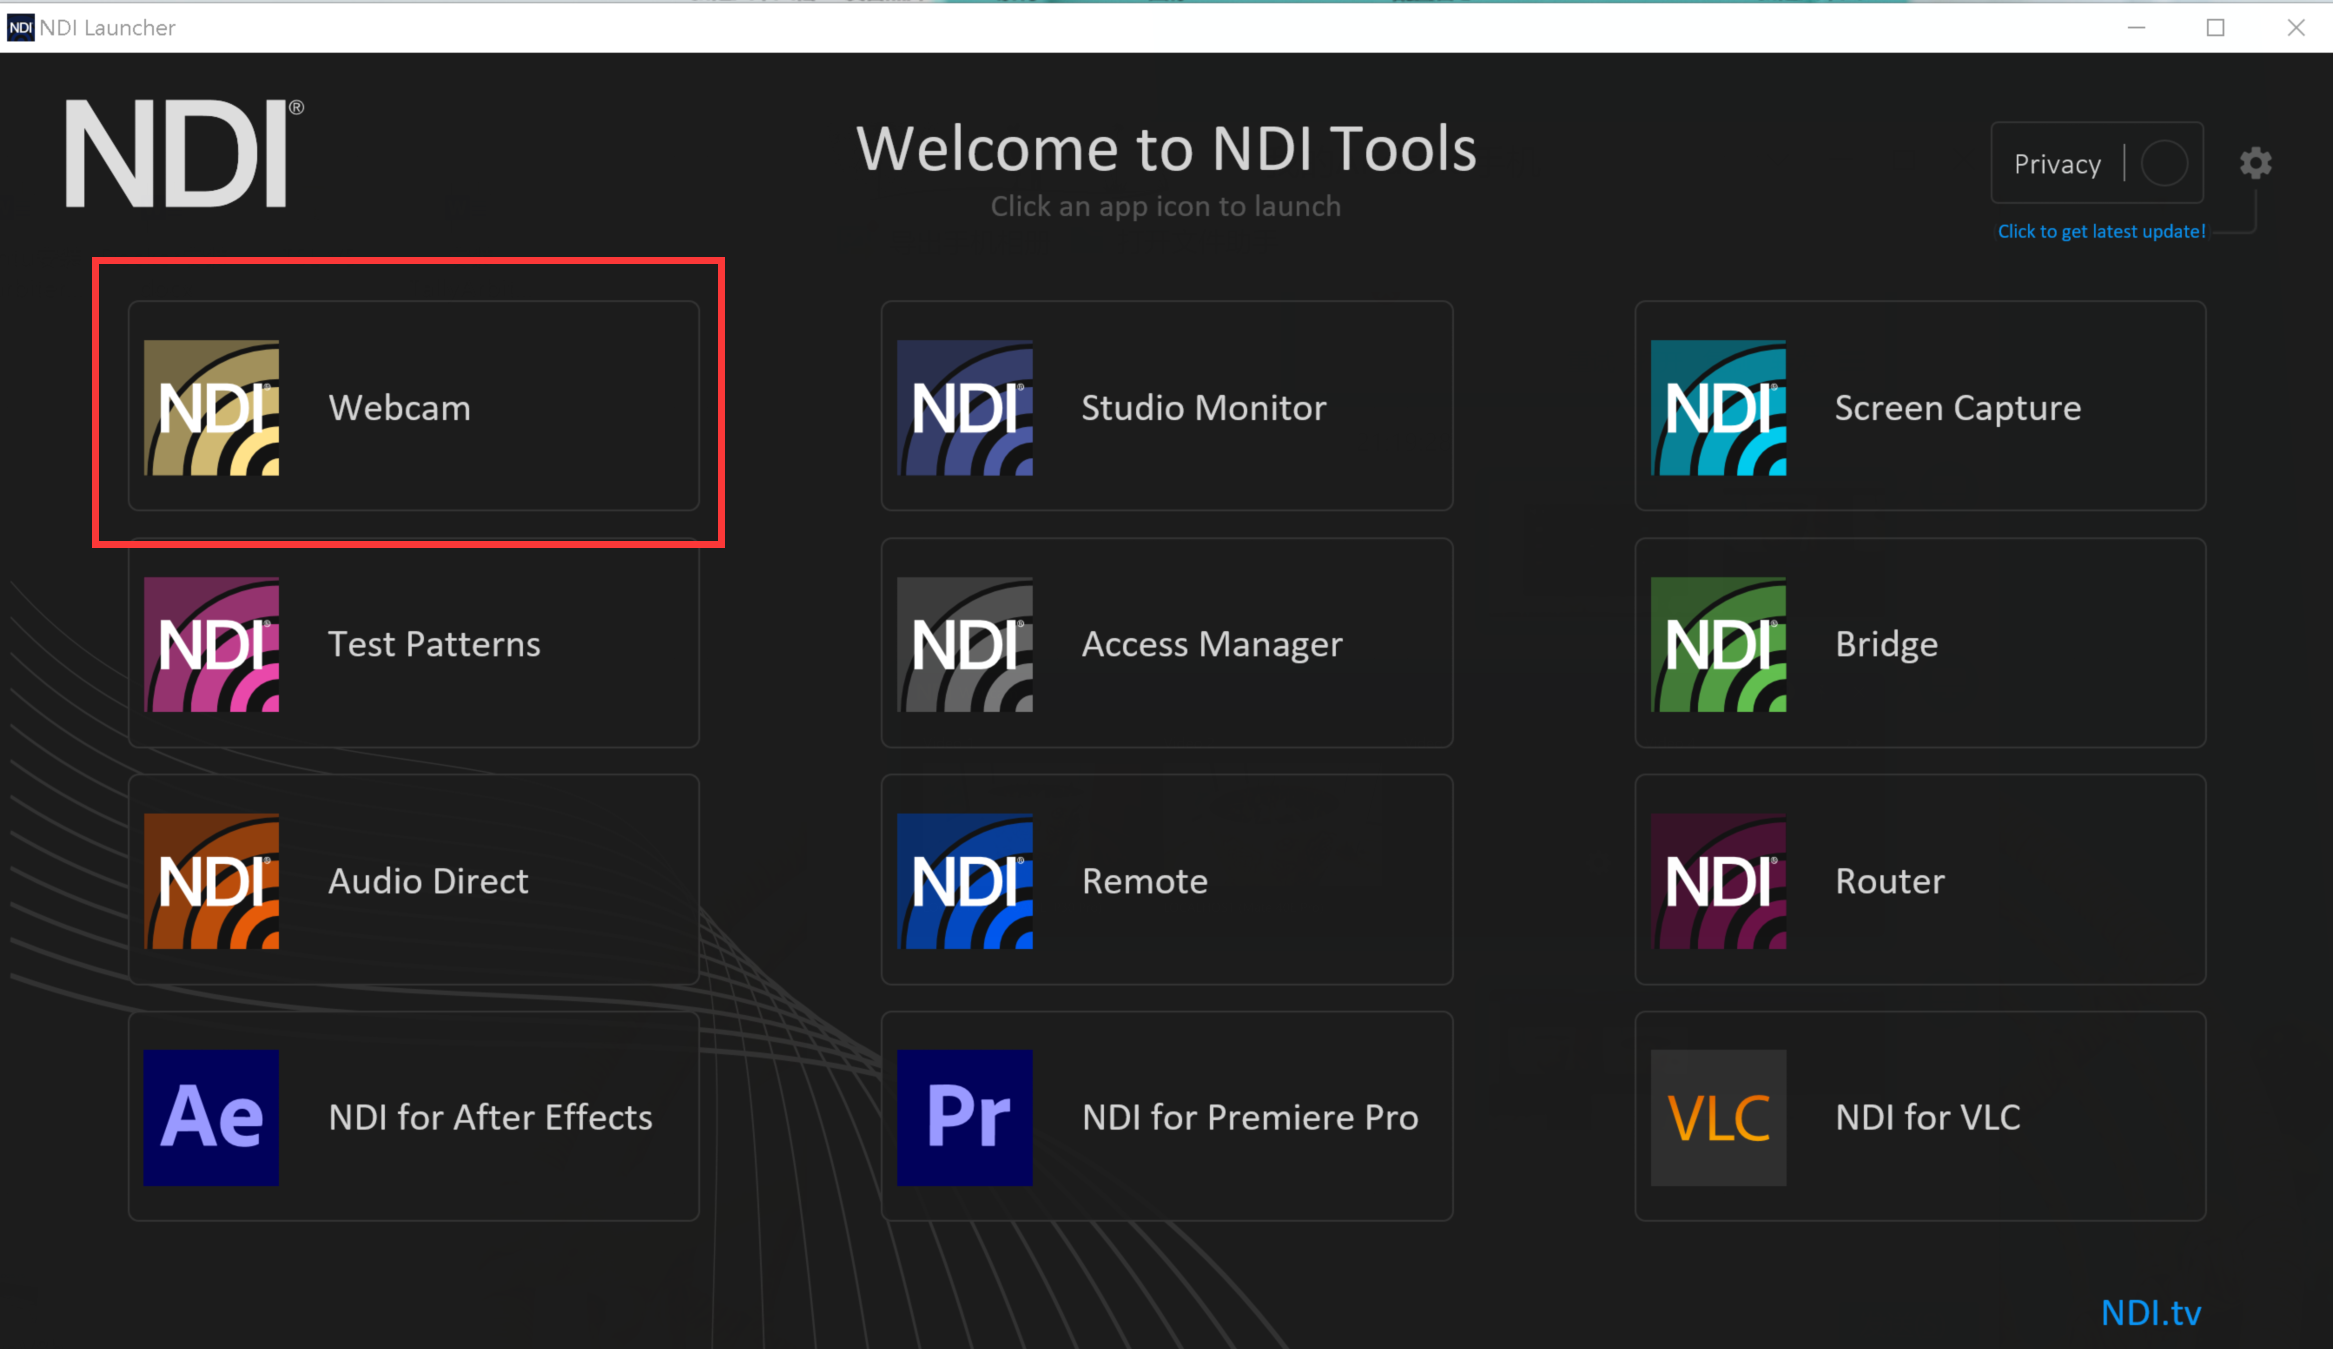Viewport: 2333px width, 1349px height.
Task: Select the Webcam label text
Action: (399, 407)
